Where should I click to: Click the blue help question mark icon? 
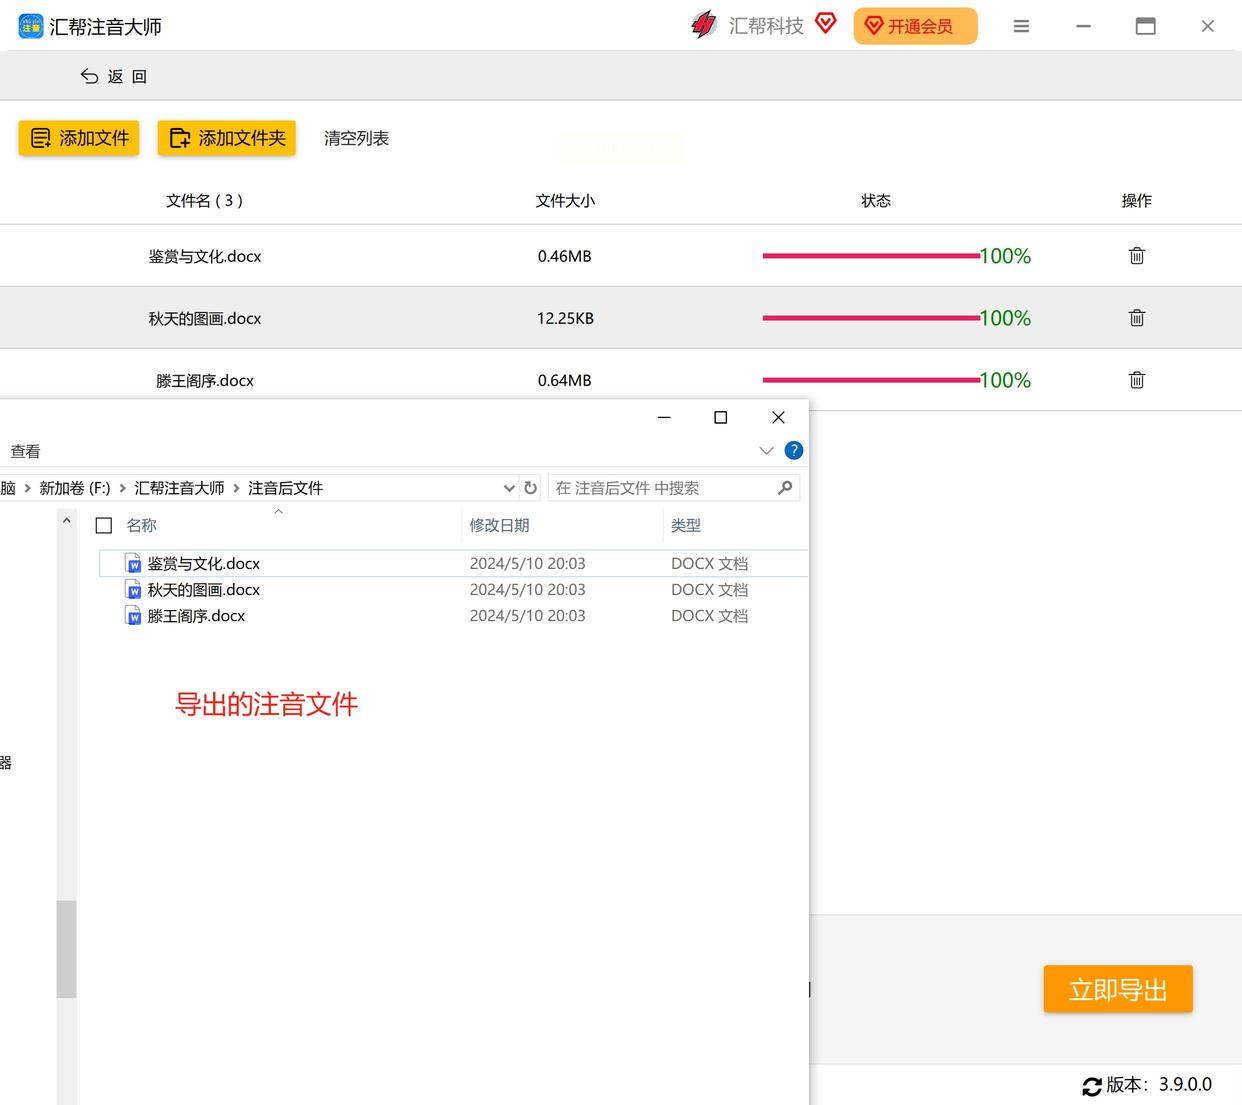click(x=794, y=450)
